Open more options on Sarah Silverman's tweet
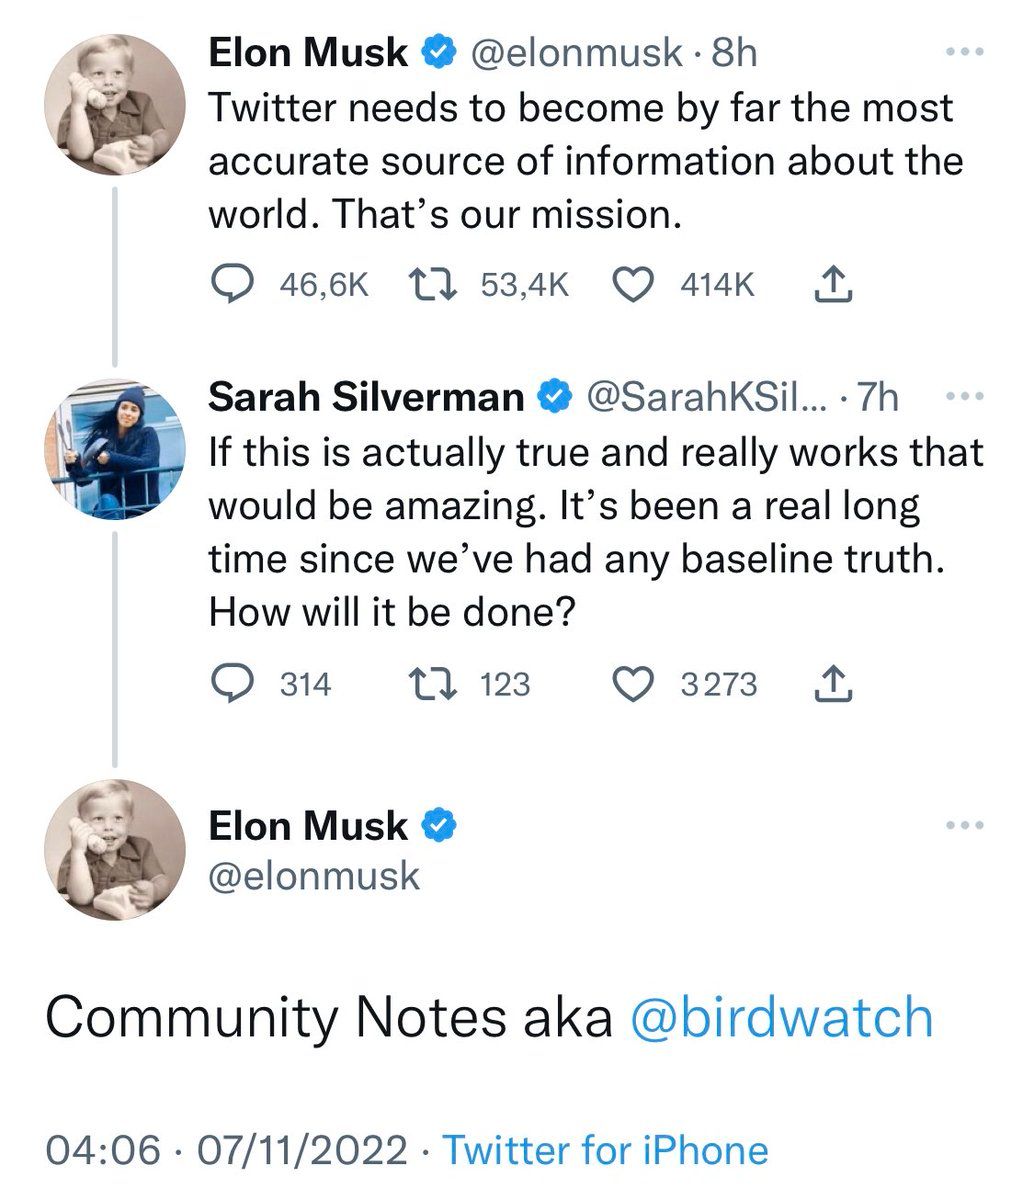Image resolution: width=1034 pixels, height=1200 pixels. click(x=965, y=397)
